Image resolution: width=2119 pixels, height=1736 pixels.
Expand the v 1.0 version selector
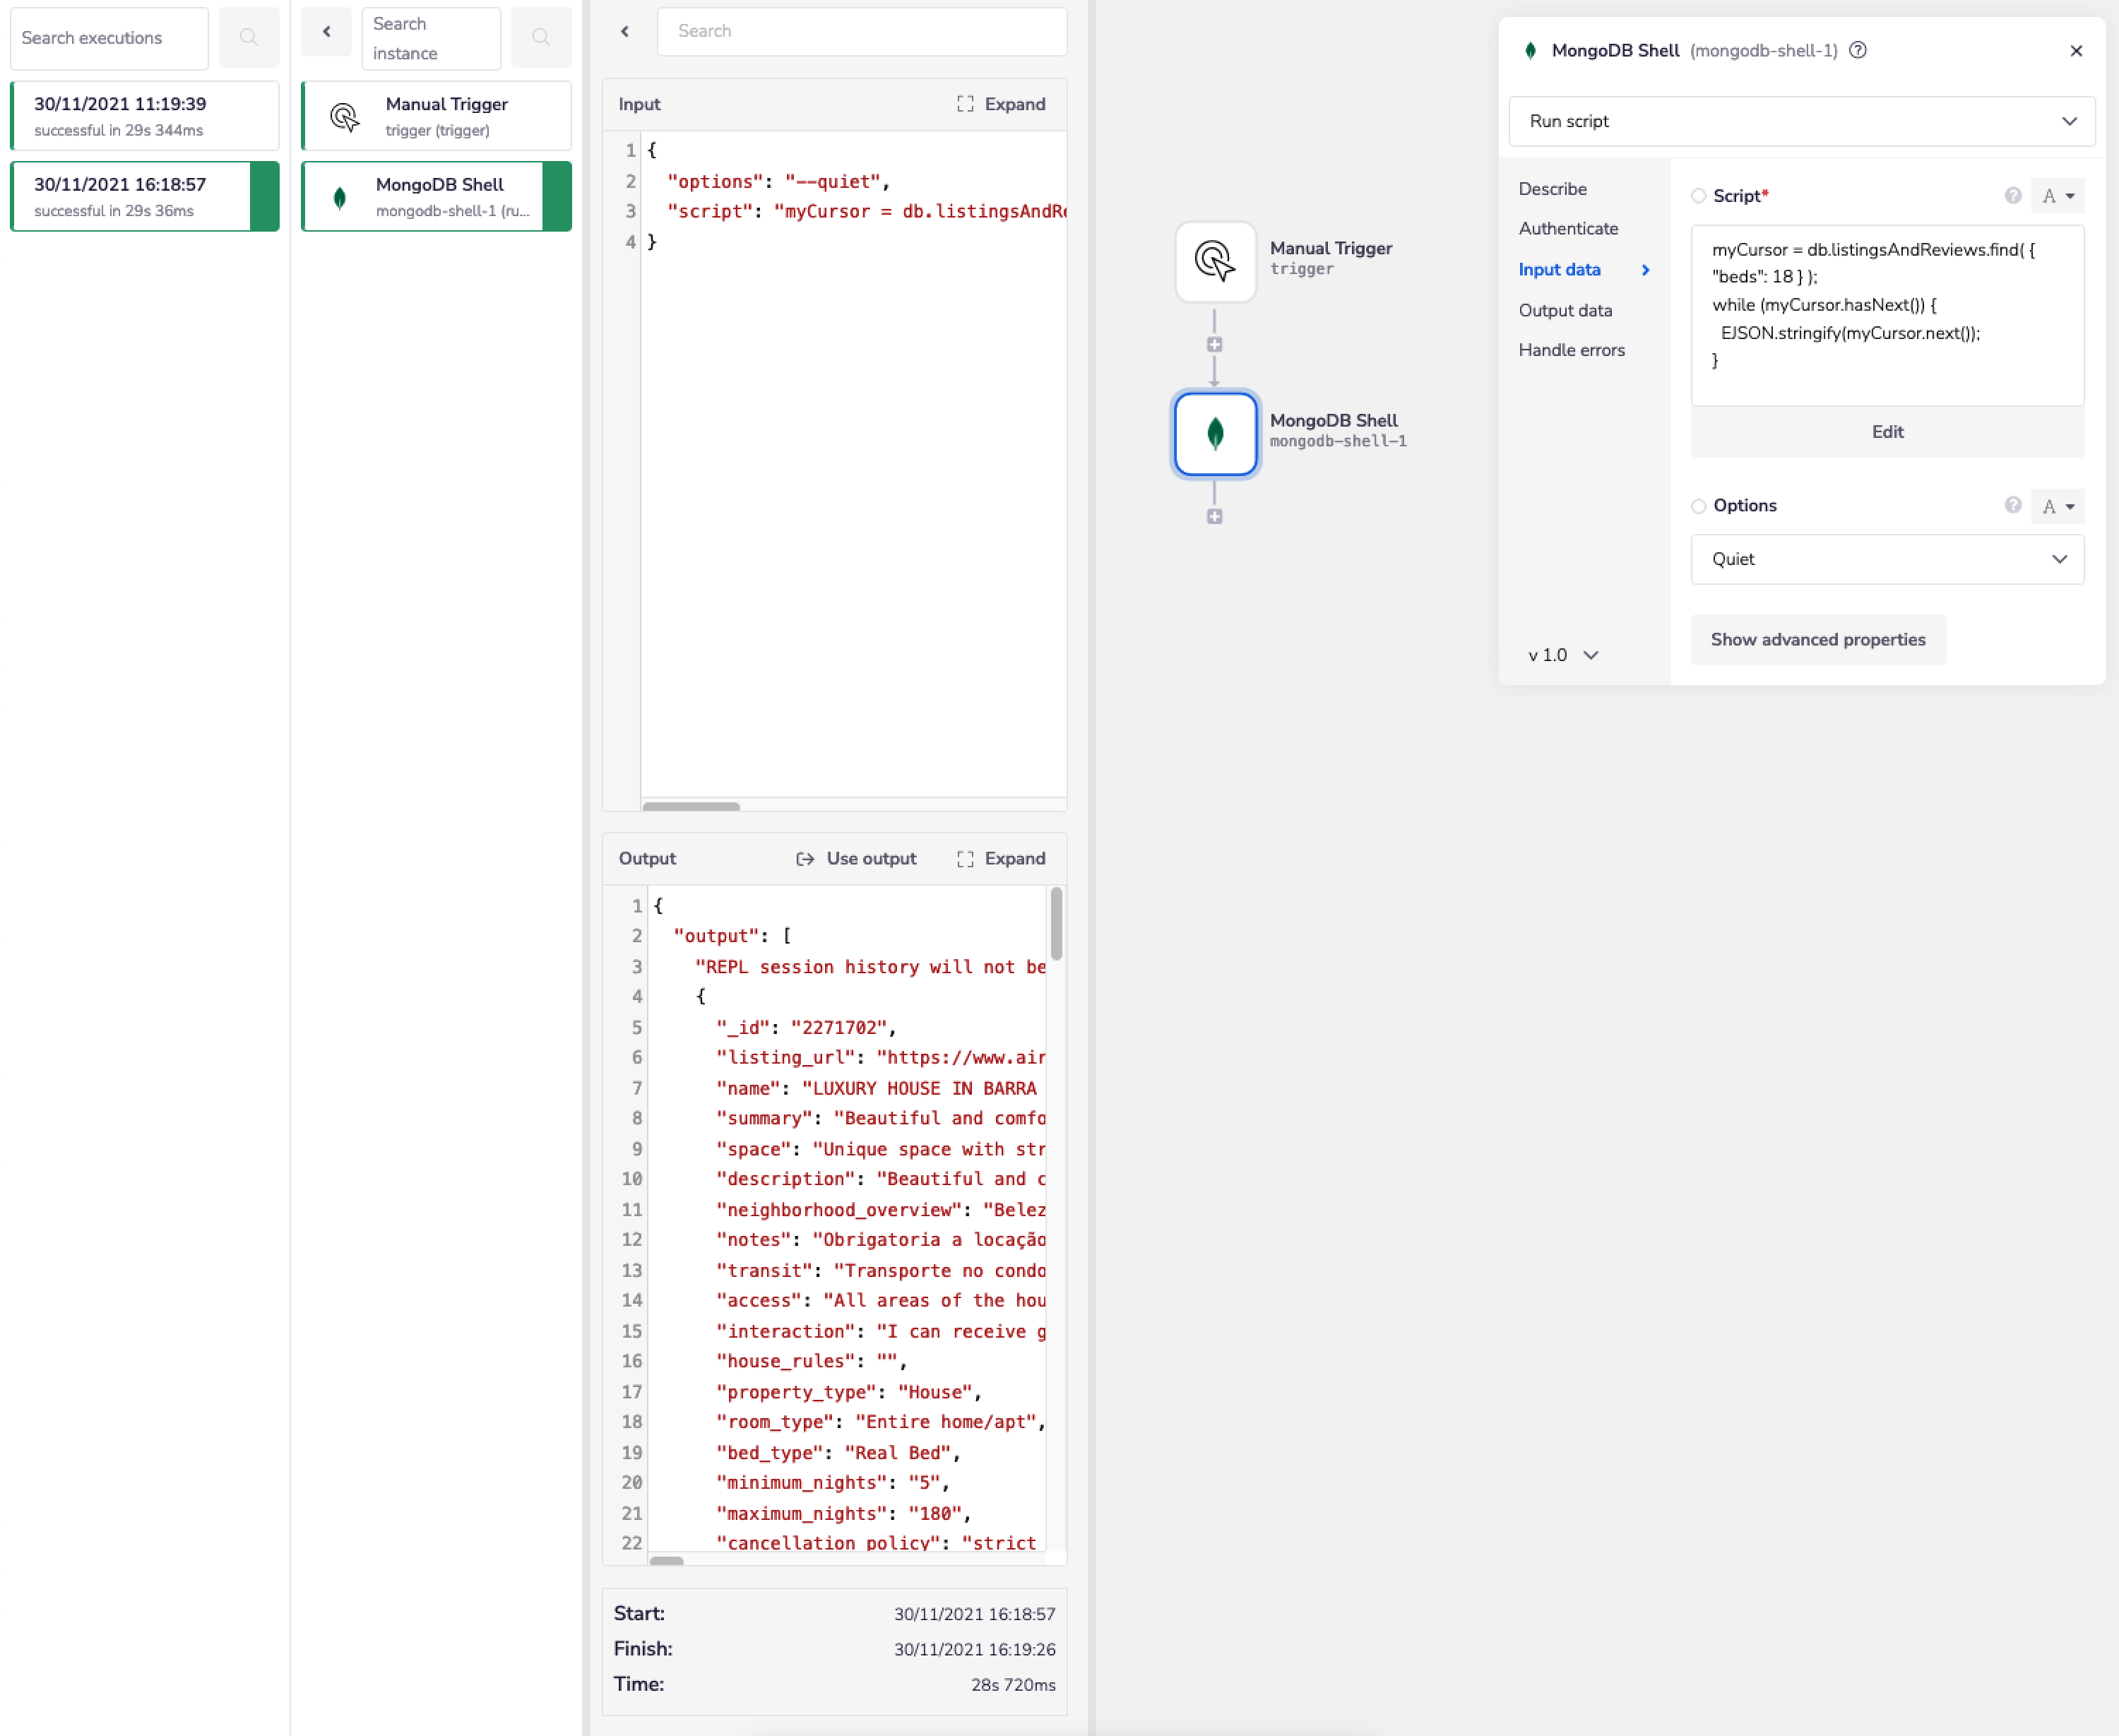tap(1563, 655)
